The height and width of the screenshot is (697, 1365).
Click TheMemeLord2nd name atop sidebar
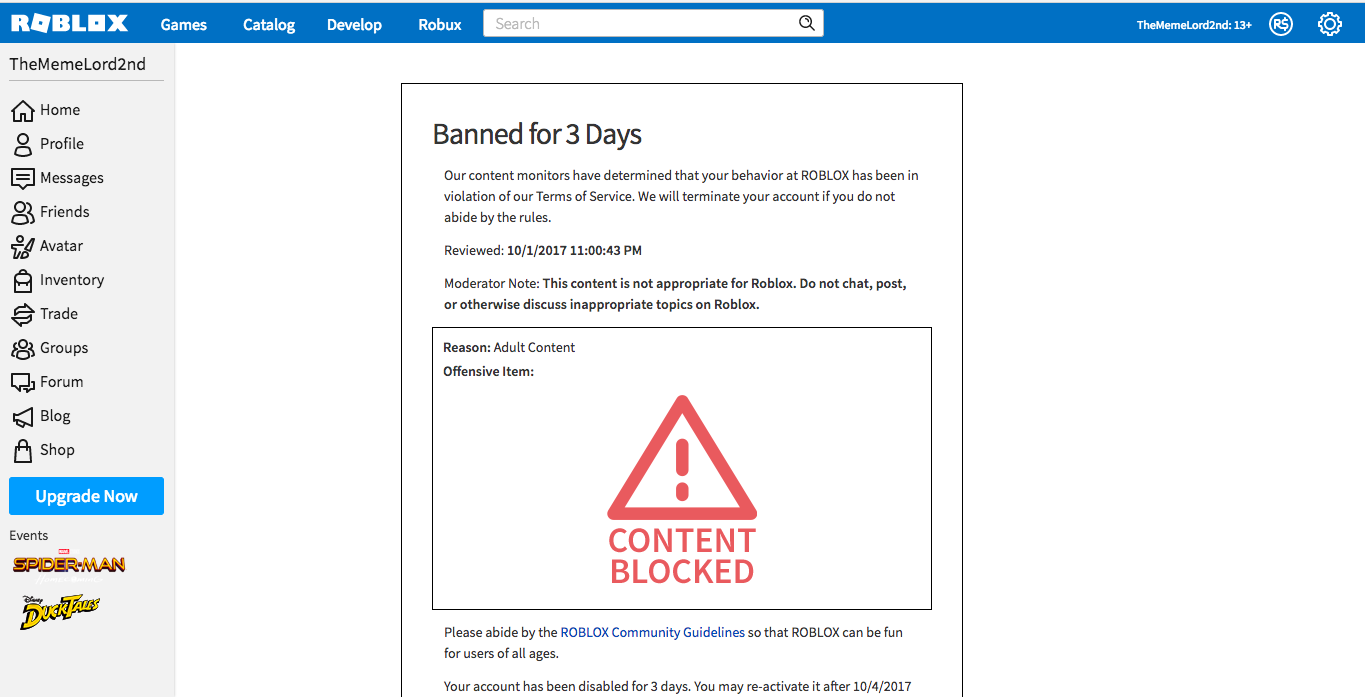tap(77, 64)
